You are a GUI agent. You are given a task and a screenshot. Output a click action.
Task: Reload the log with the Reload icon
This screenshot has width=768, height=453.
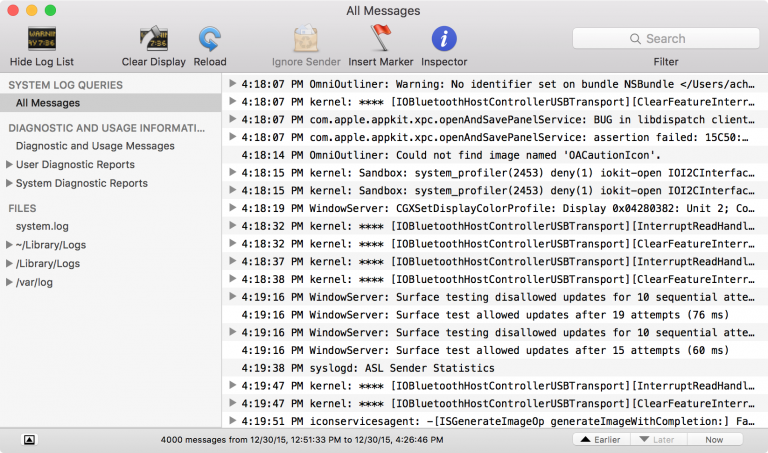click(210, 39)
